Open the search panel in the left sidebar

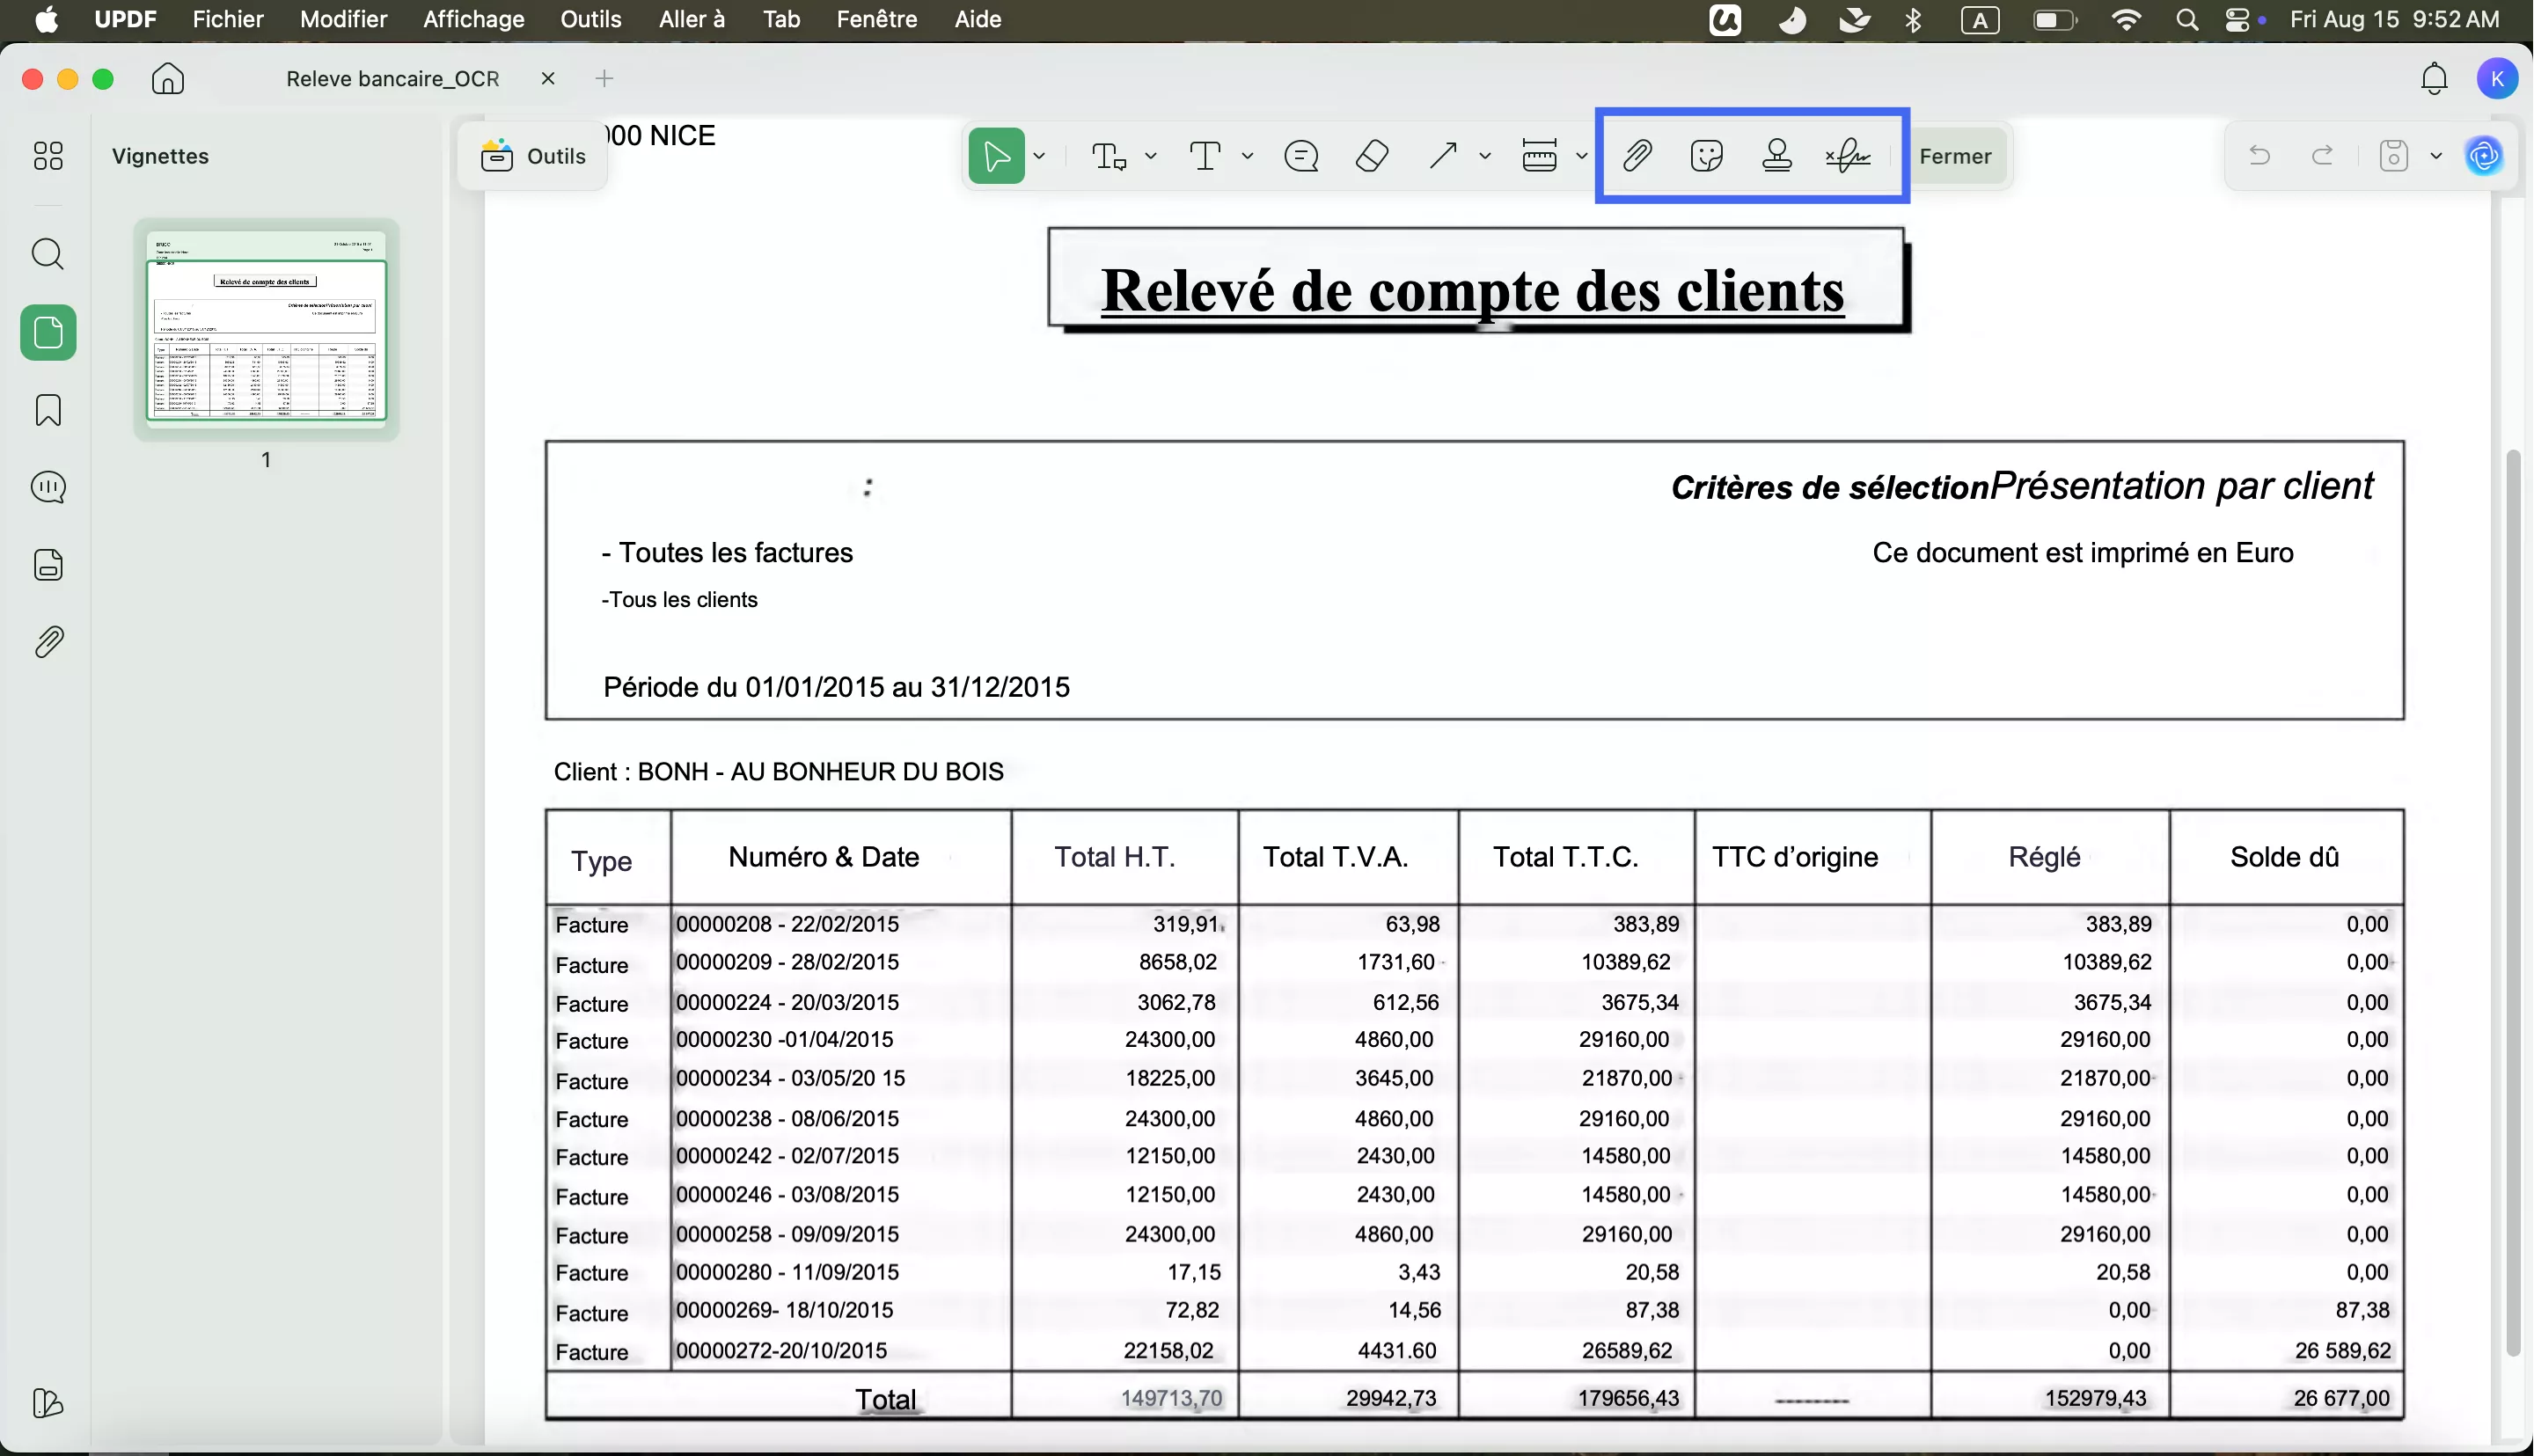48,255
